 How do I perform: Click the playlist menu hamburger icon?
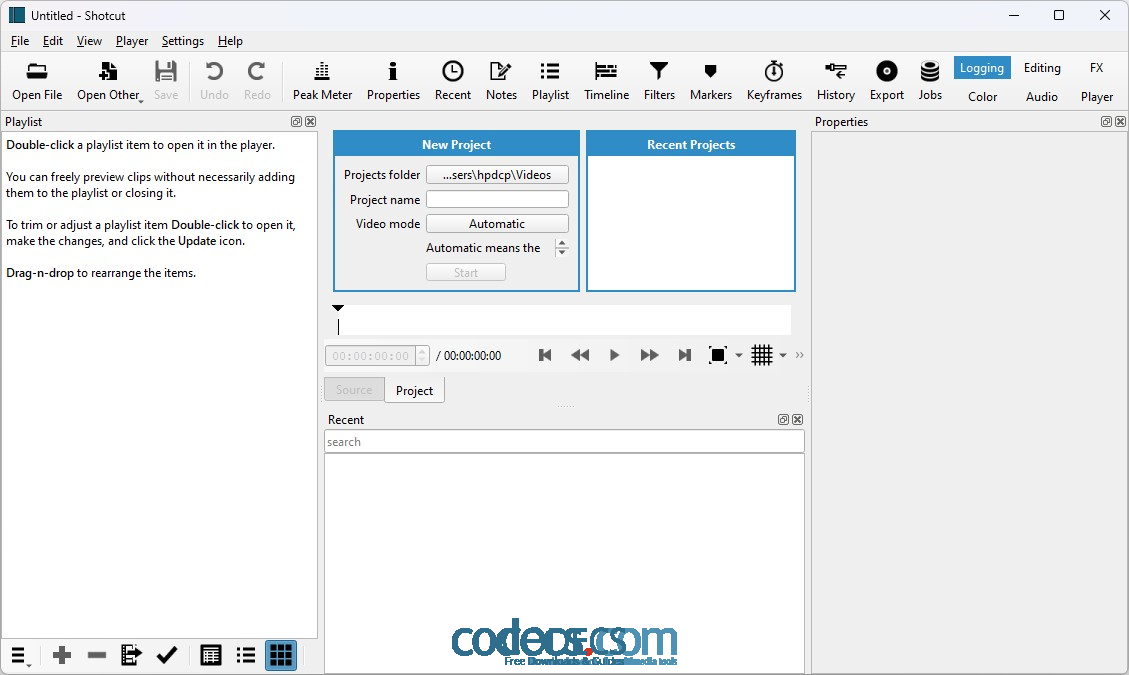[x=19, y=656]
